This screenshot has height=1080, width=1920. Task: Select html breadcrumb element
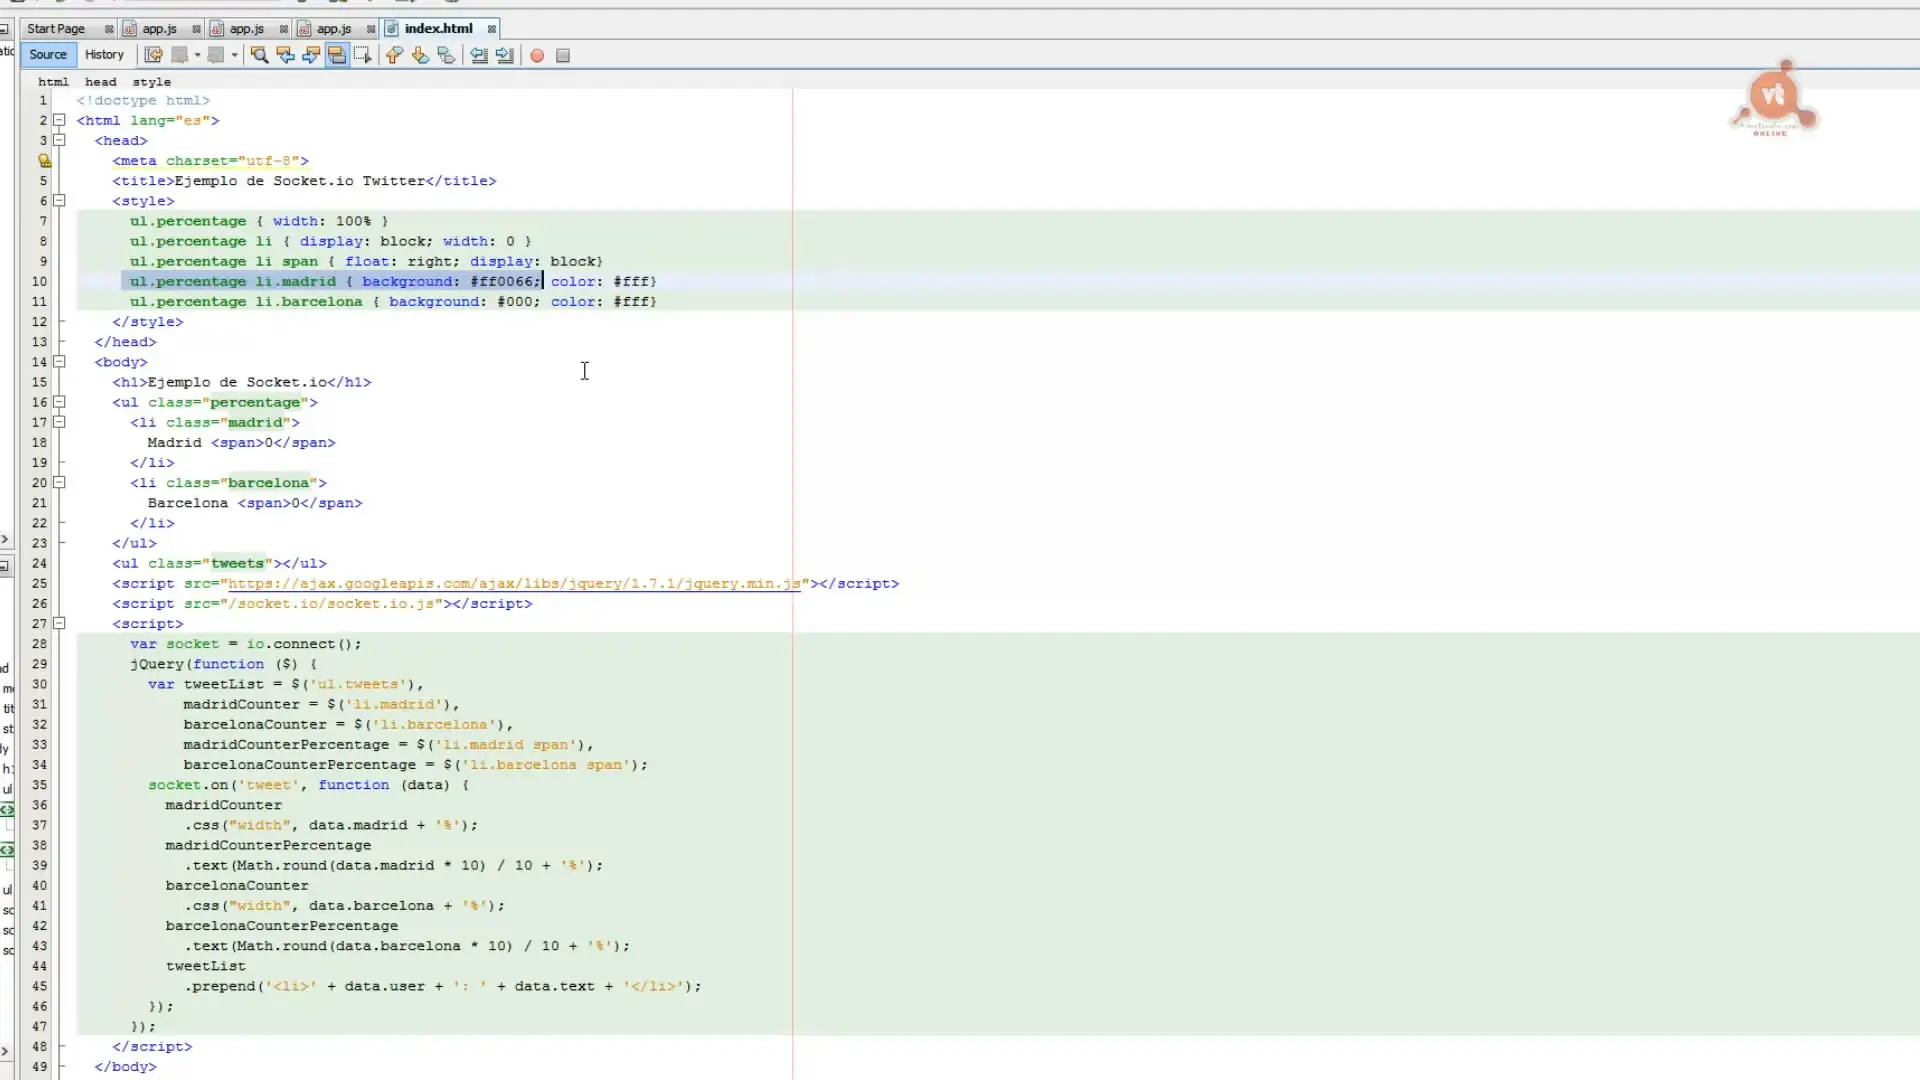[53, 82]
